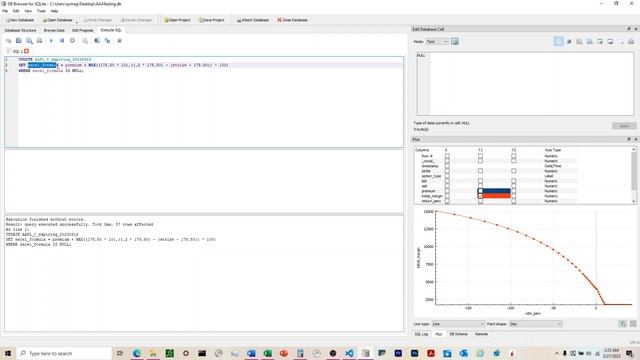Toggle comment for SQL line icon
Image resolution: width=640 pixels, height=360 pixels.
click(120, 41)
